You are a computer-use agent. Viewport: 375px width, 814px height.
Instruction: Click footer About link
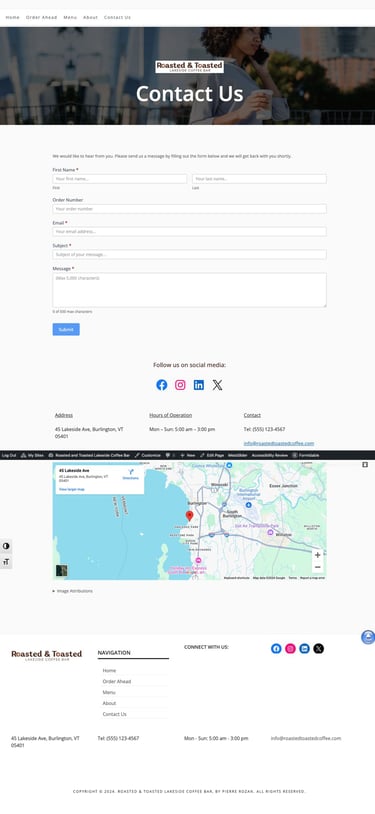(x=110, y=703)
